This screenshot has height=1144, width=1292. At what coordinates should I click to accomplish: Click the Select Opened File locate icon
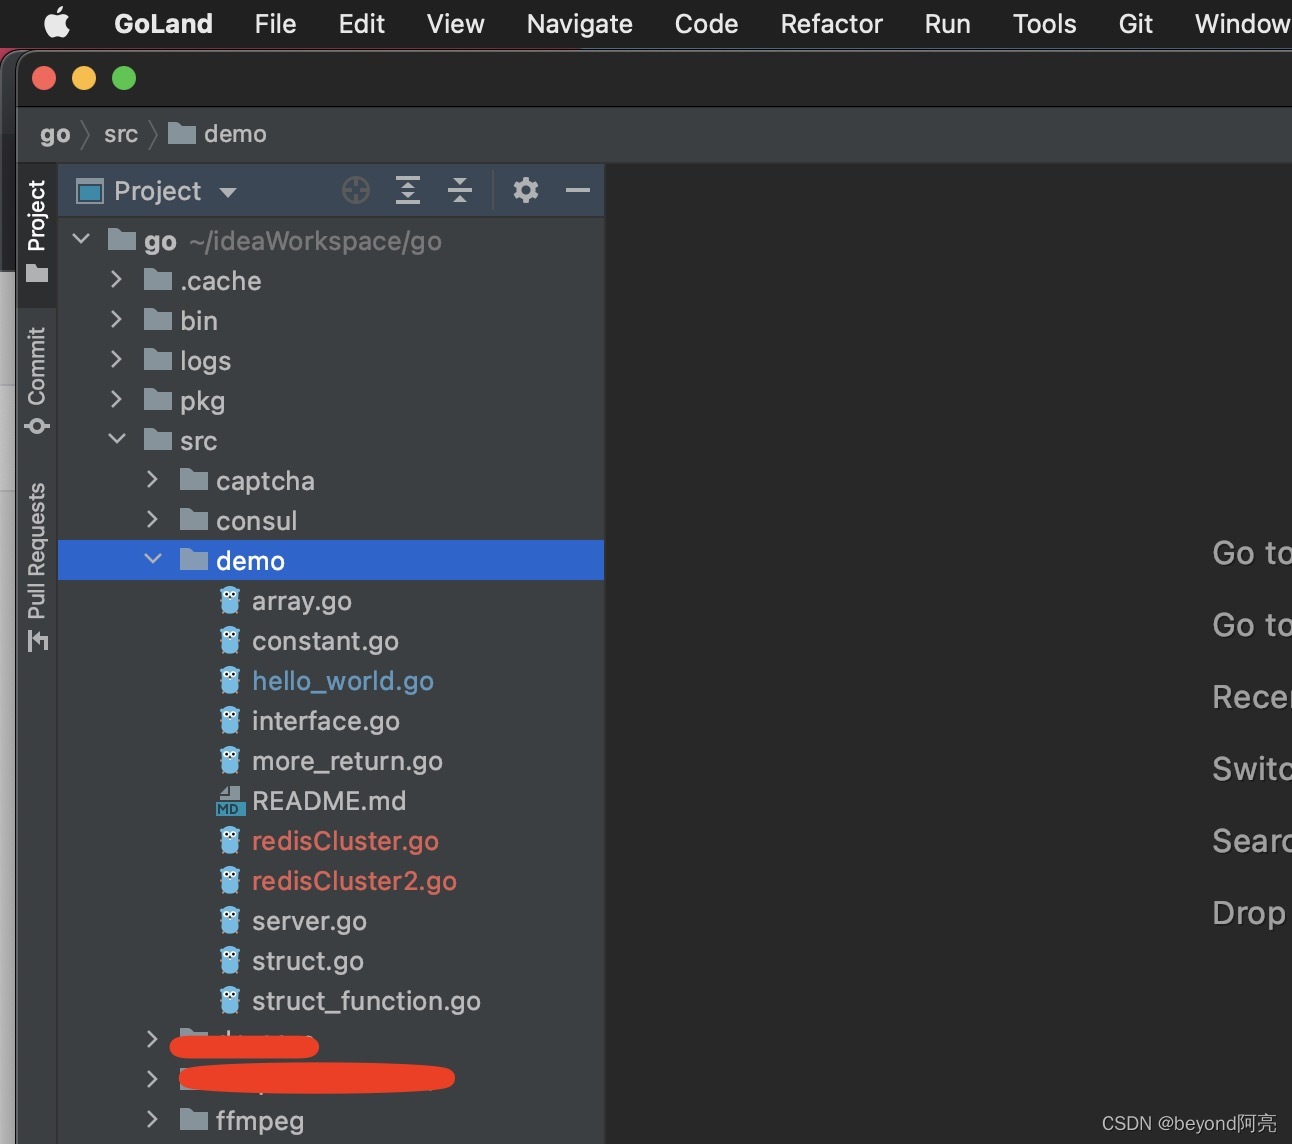(x=356, y=190)
